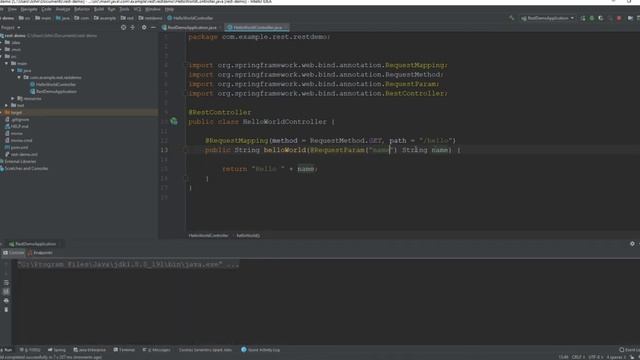Open the Window menu

[153, 9]
